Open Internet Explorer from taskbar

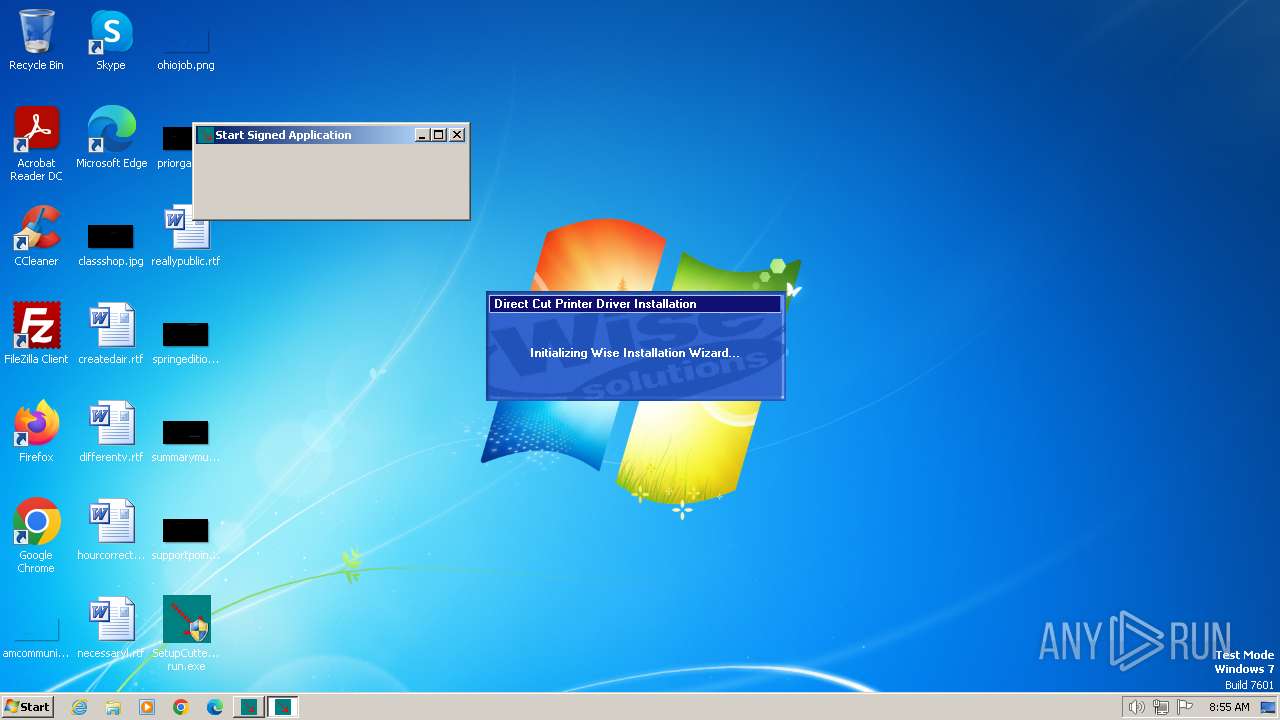coord(79,707)
